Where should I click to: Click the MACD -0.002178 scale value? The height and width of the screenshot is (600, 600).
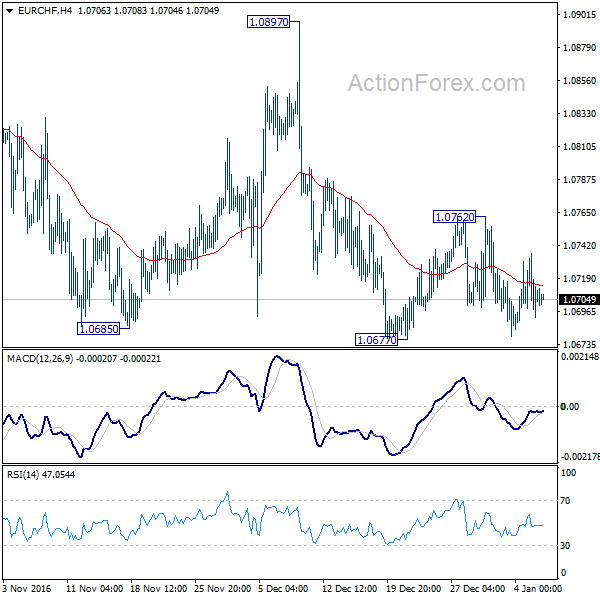[x=579, y=457]
